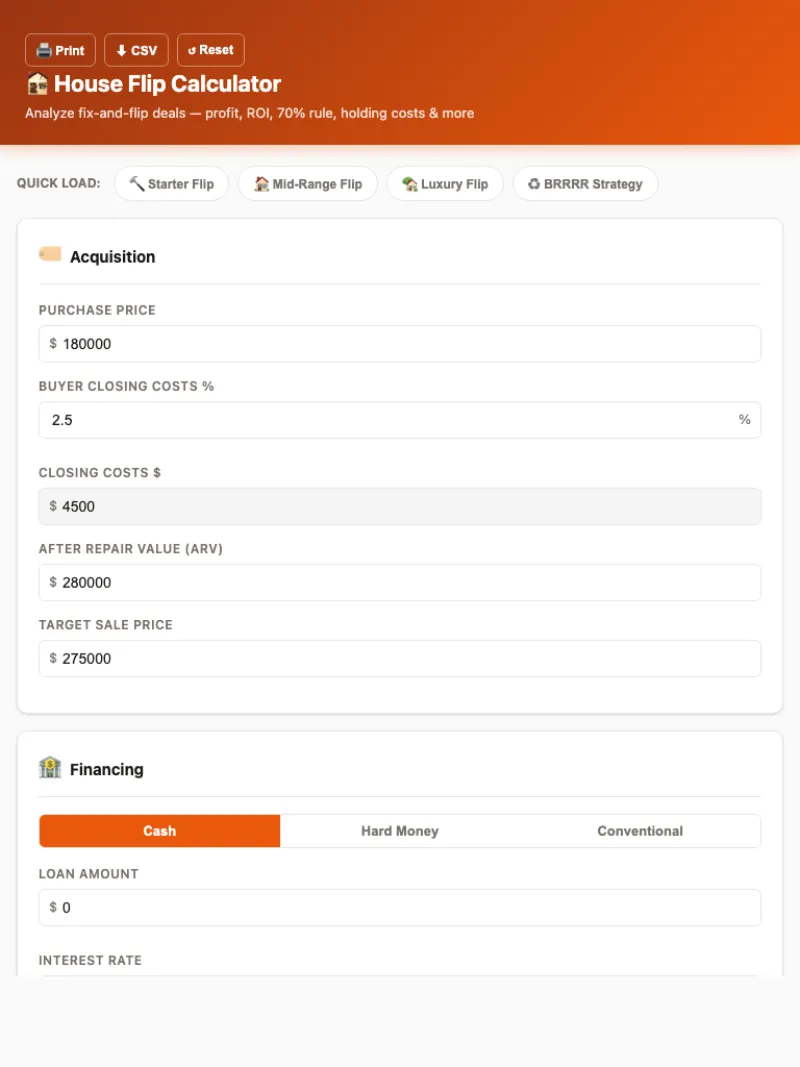Load the Mid-Range Flip preset
The width and height of the screenshot is (800, 1067).
307,184
